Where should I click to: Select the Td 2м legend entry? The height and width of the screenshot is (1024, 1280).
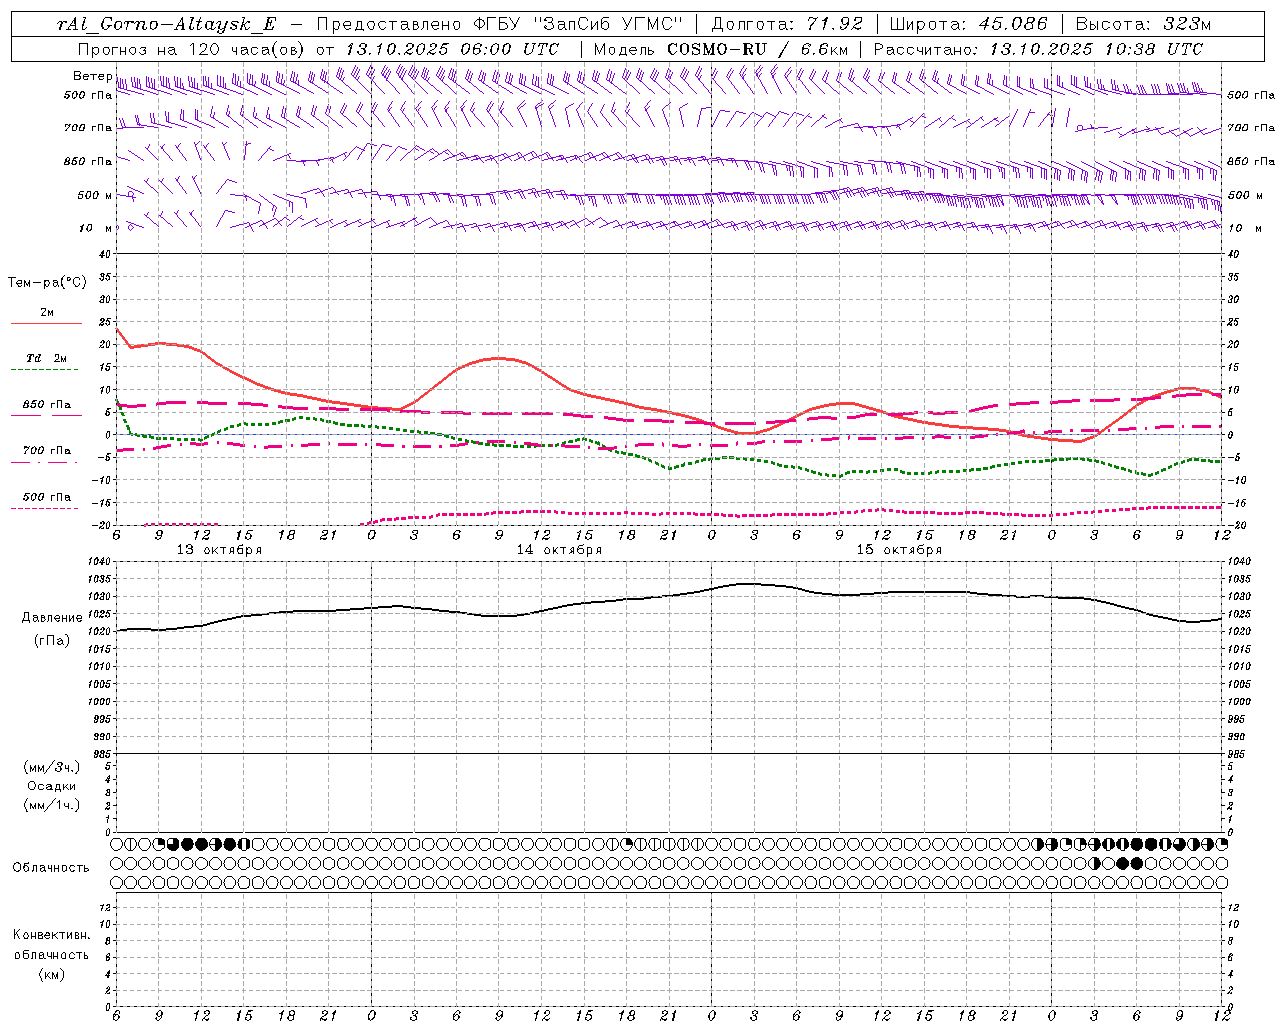tap(47, 358)
